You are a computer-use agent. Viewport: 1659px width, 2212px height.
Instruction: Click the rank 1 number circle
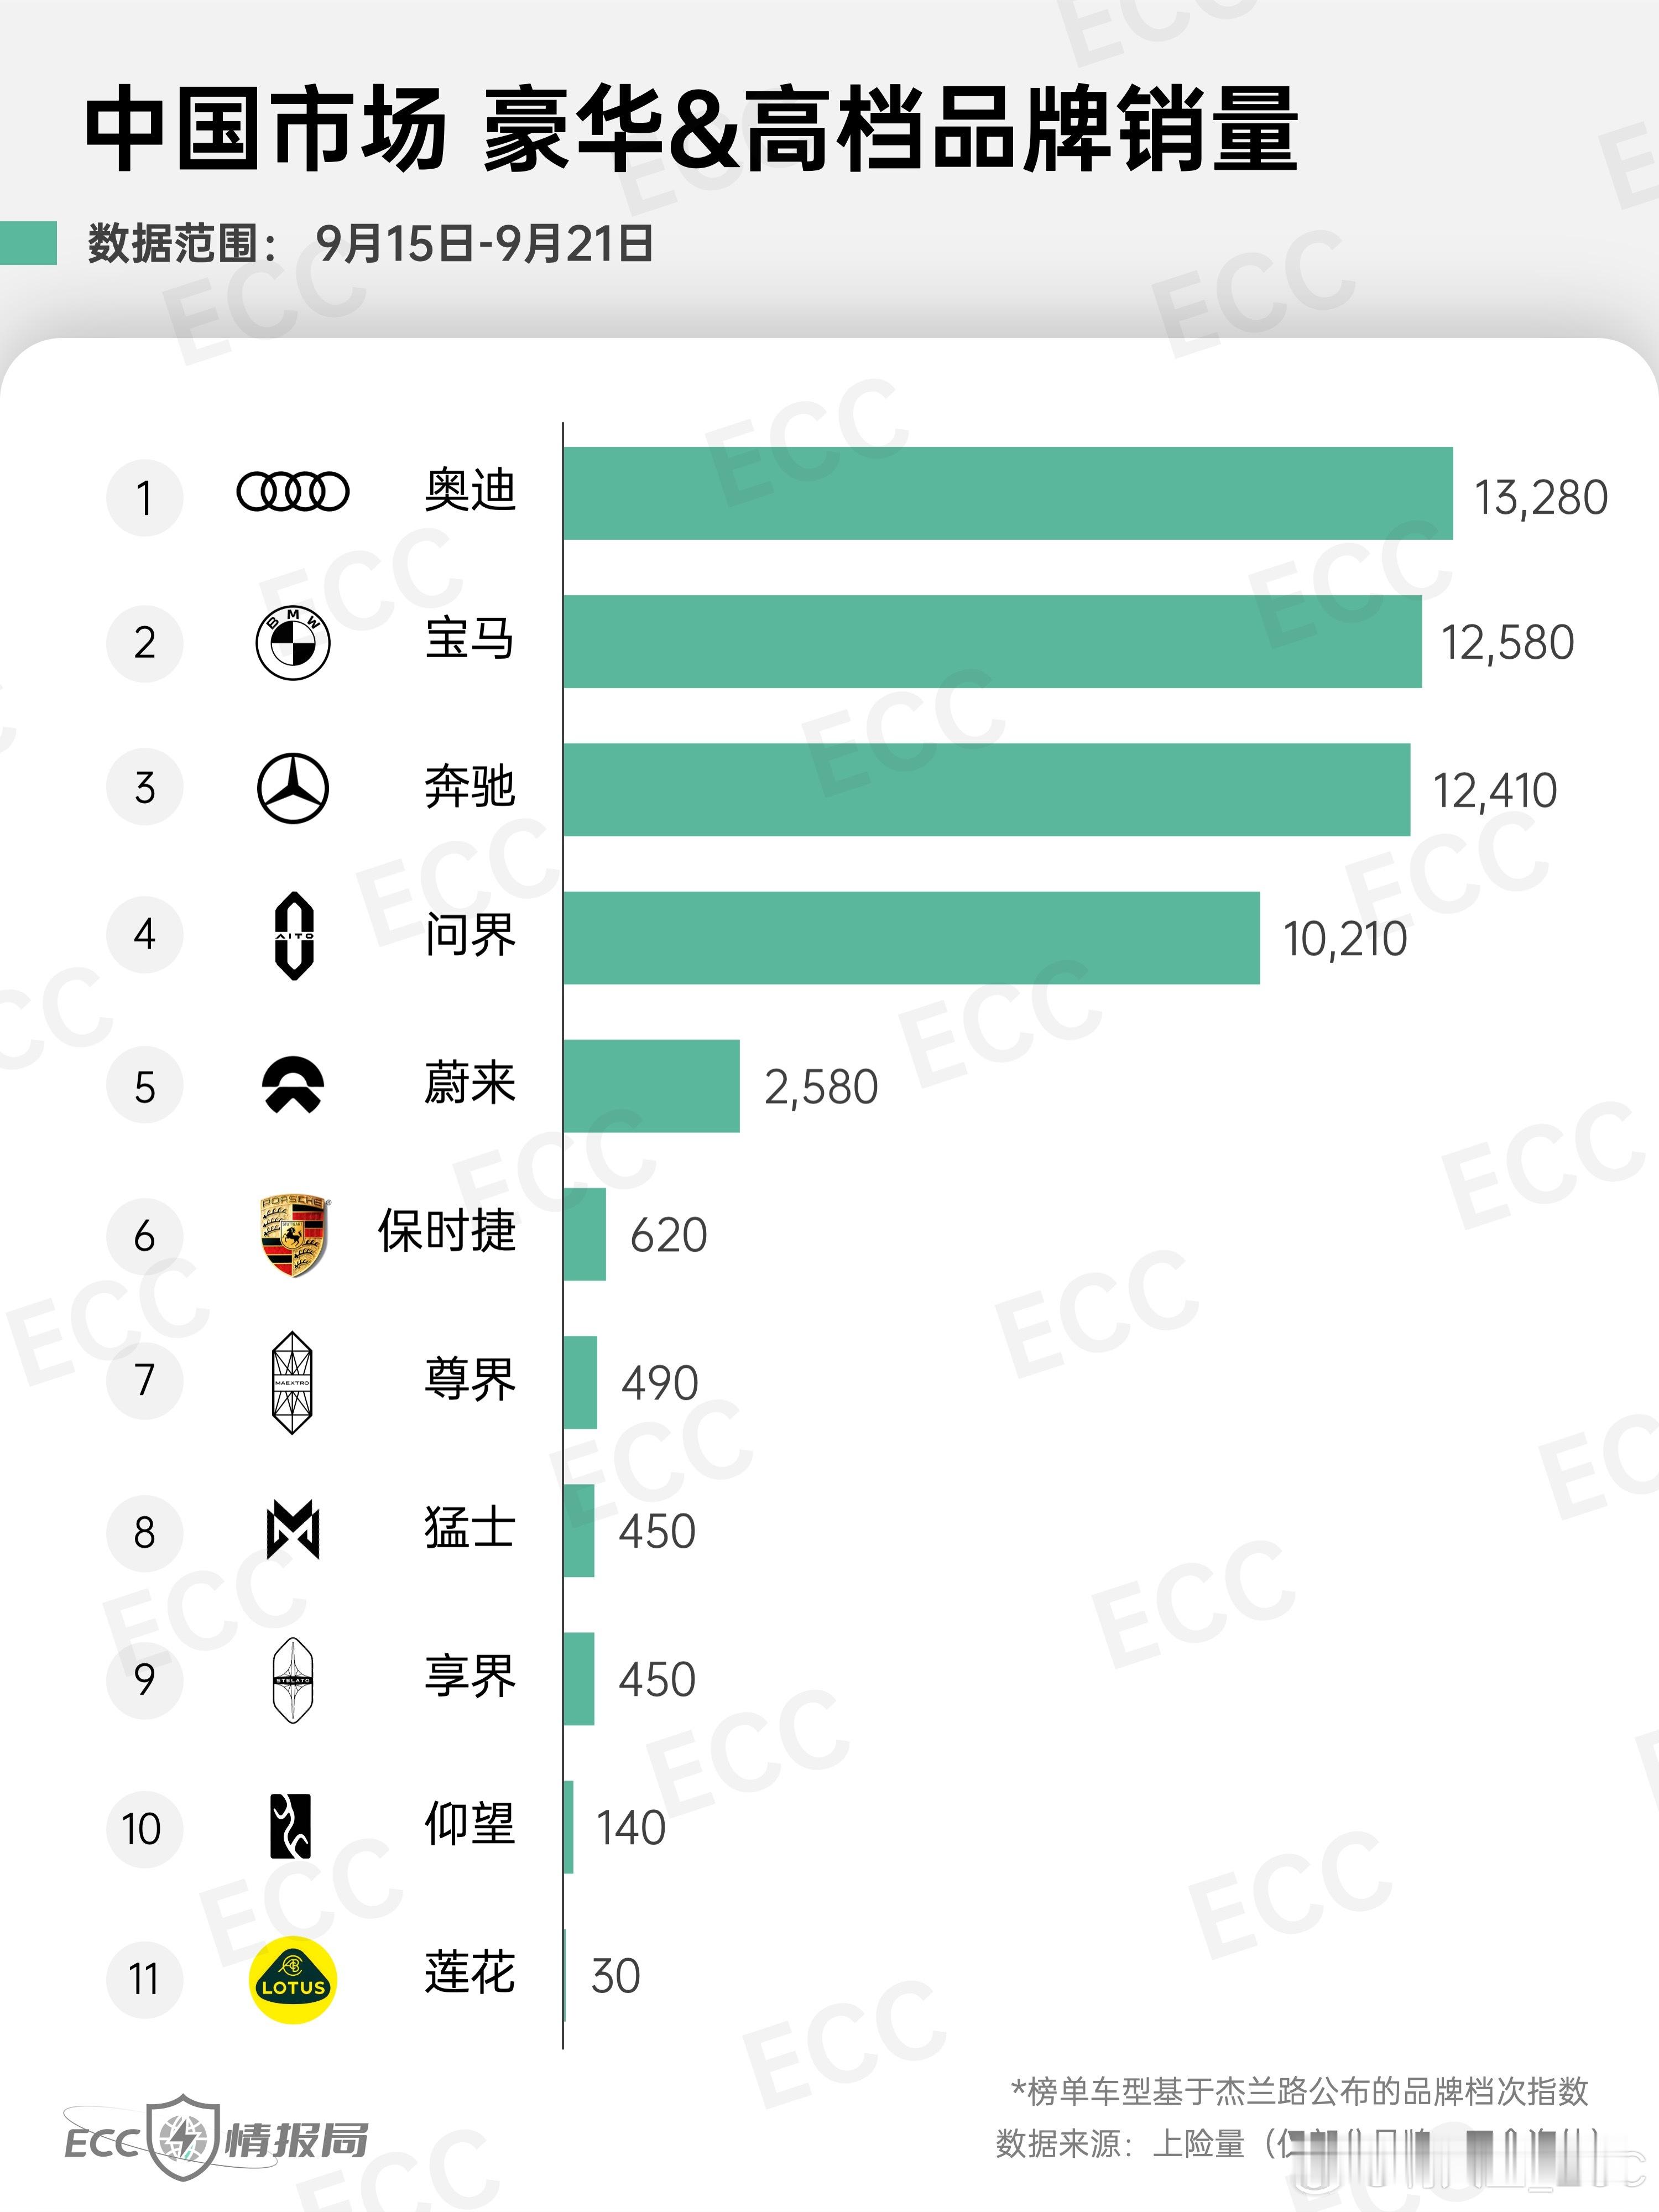(x=145, y=497)
